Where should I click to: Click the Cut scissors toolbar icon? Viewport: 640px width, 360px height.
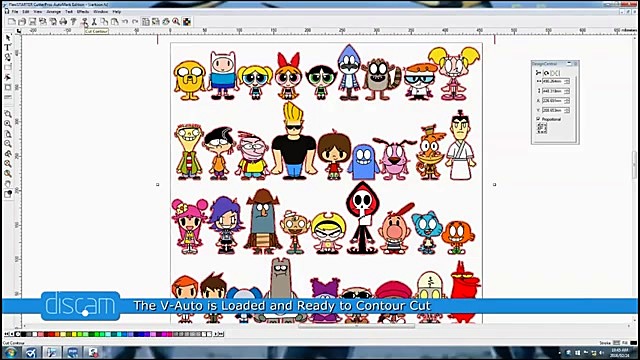click(94, 22)
